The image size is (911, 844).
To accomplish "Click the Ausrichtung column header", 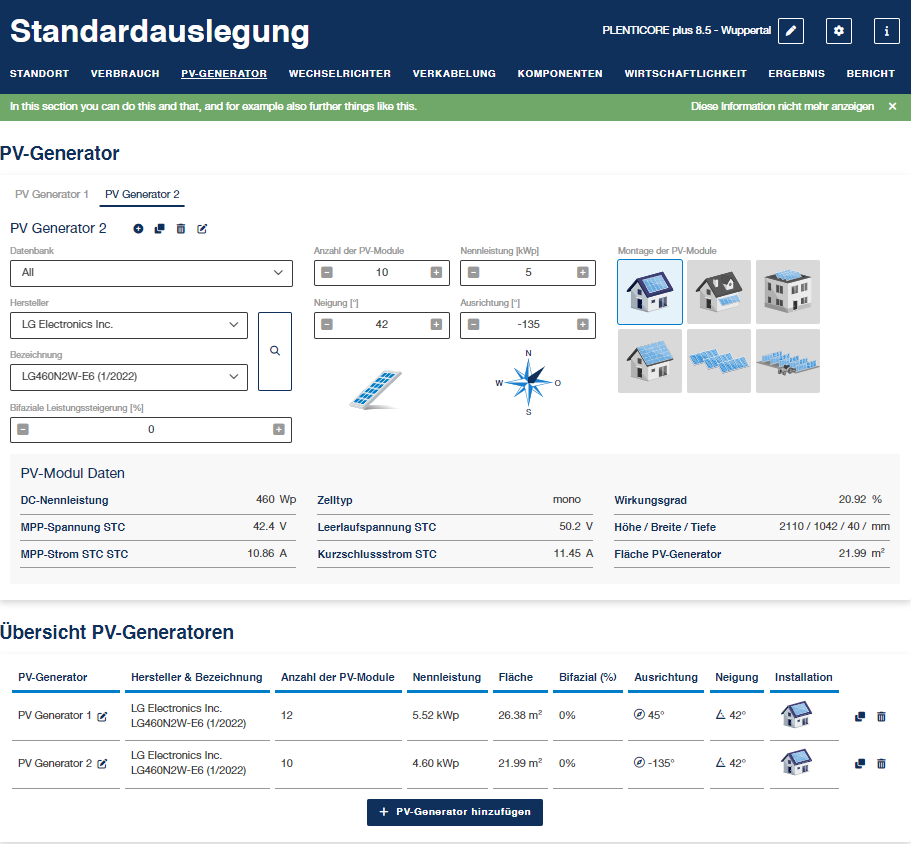I will [666, 677].
